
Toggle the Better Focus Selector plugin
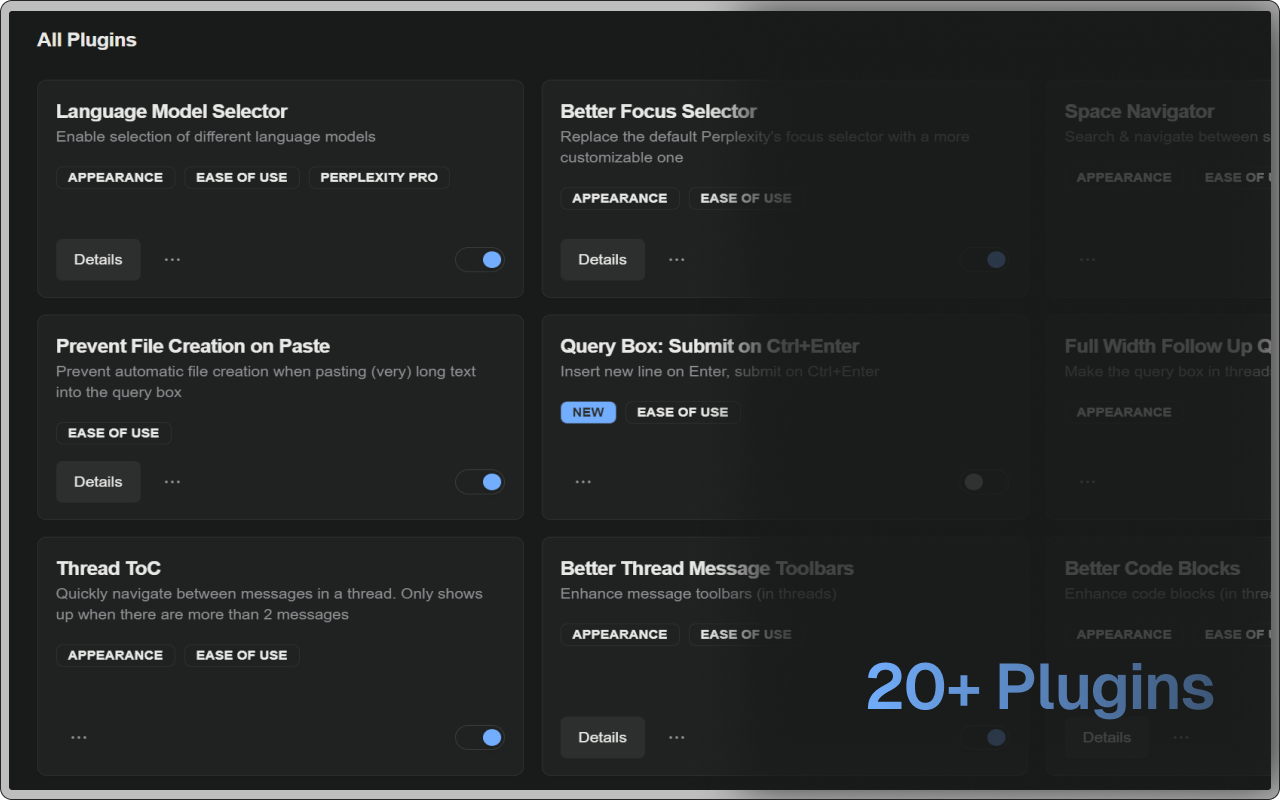coord(985,260)
